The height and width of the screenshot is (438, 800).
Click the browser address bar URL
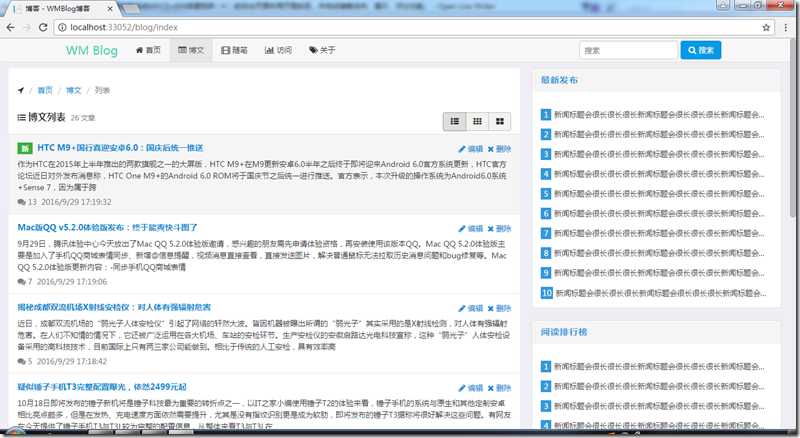(x=124, y=28)
